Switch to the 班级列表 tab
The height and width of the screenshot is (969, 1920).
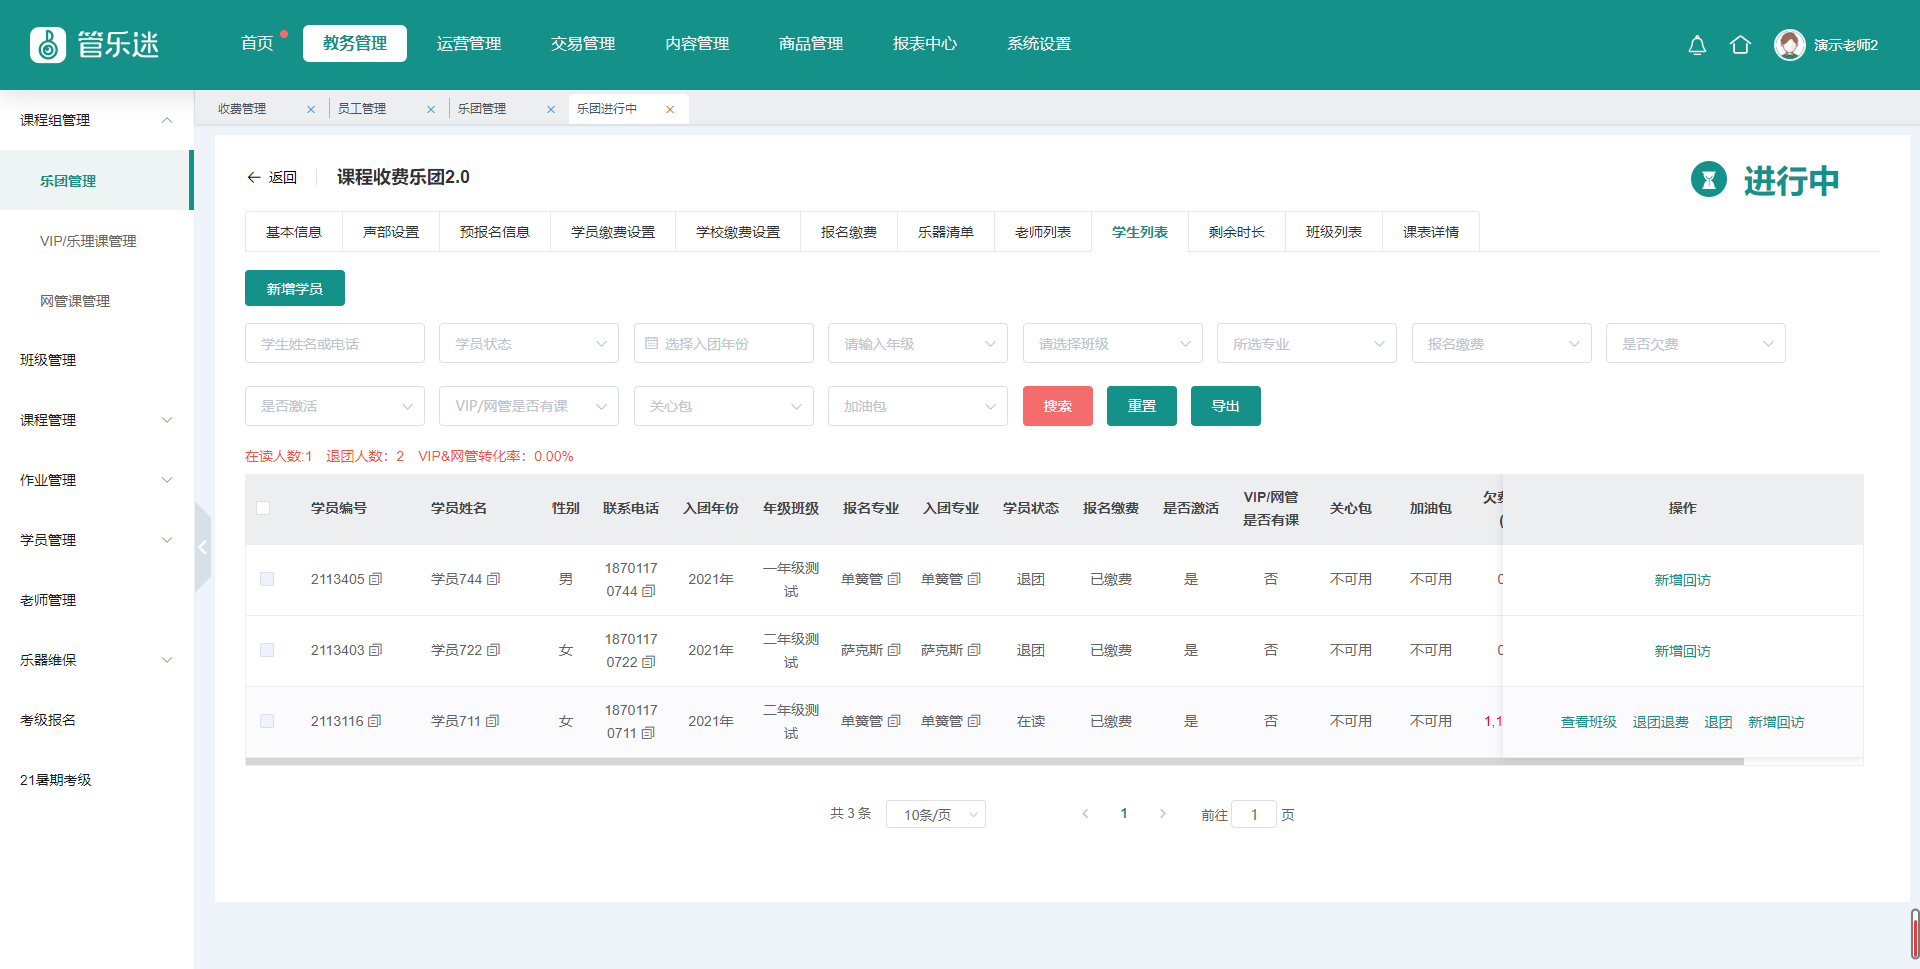click(1333, 232)
